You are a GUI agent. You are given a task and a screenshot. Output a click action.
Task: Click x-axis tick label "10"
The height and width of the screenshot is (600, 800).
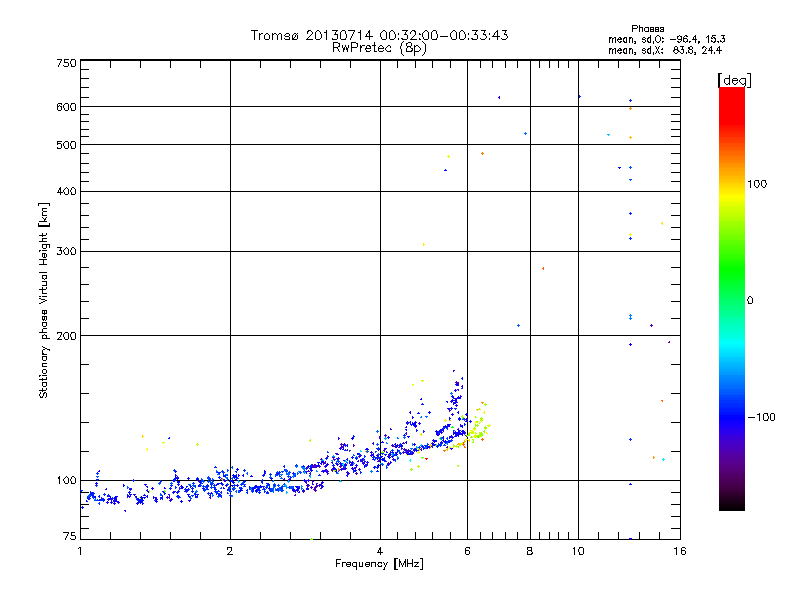[x=578, y=551]
